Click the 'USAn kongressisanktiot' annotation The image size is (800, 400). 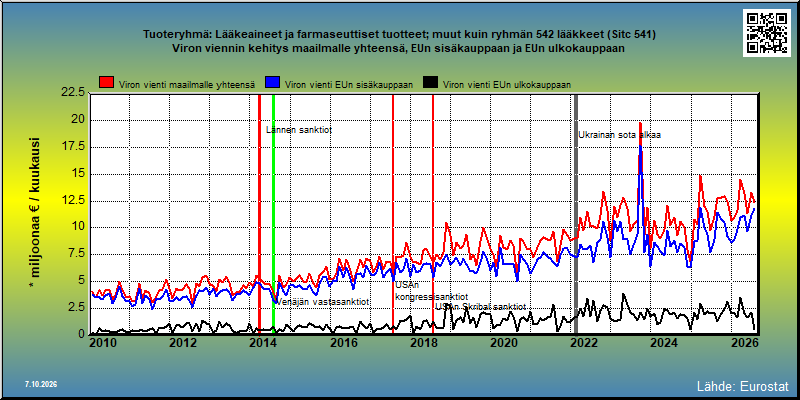click(x=432, y=291)
